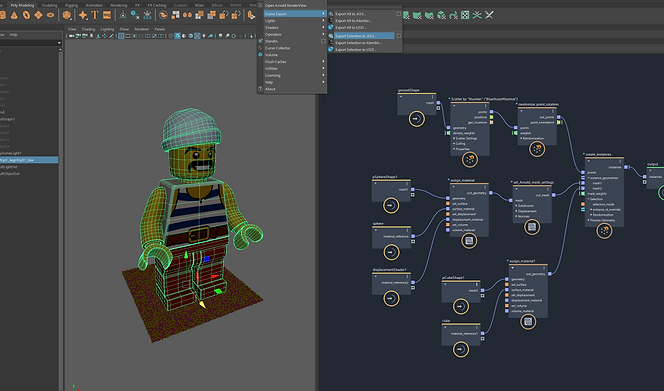Expand the Properties group in Scatter node
The height and width of the screenshot is (391, 664).
[454, 149]
